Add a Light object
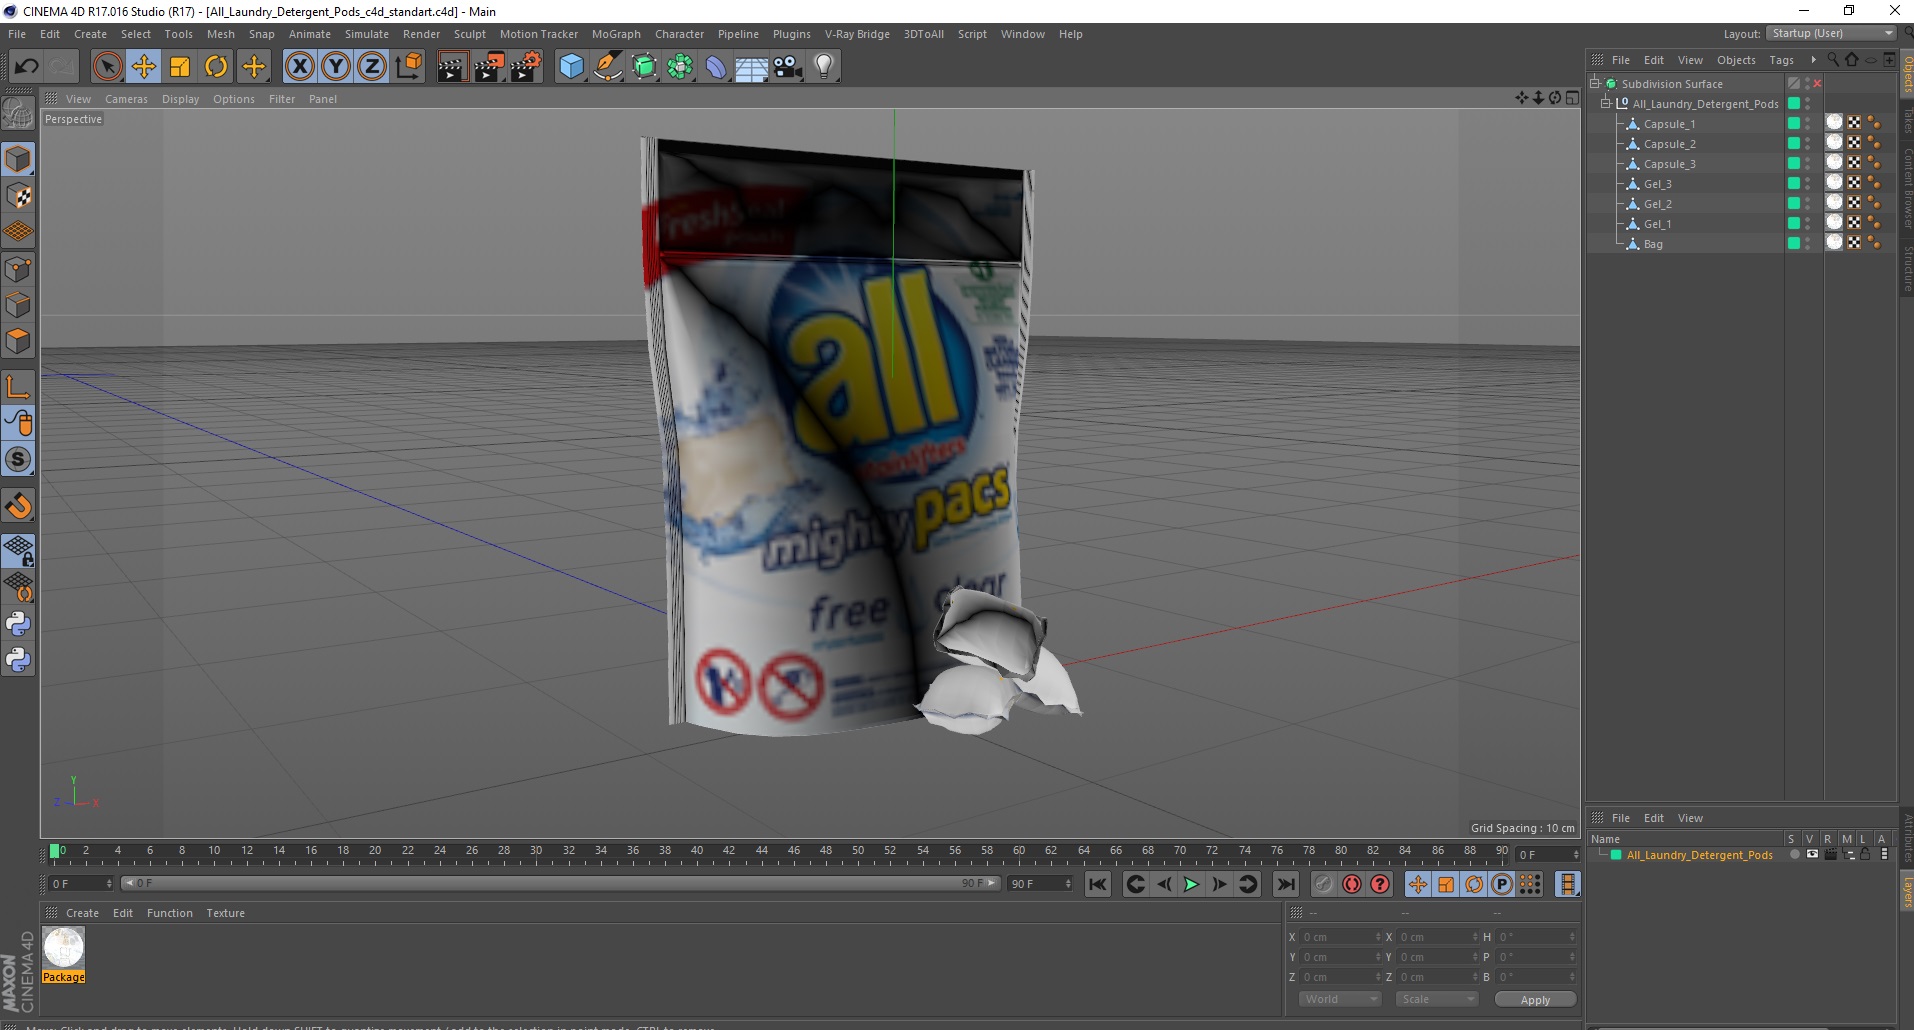Viewport: 1914px width, 1030px height. coord(824,67)
